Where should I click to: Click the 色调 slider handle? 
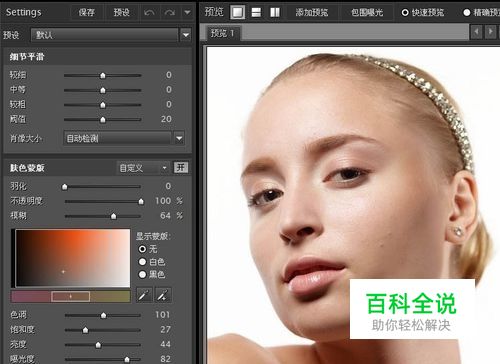(103, 315)
